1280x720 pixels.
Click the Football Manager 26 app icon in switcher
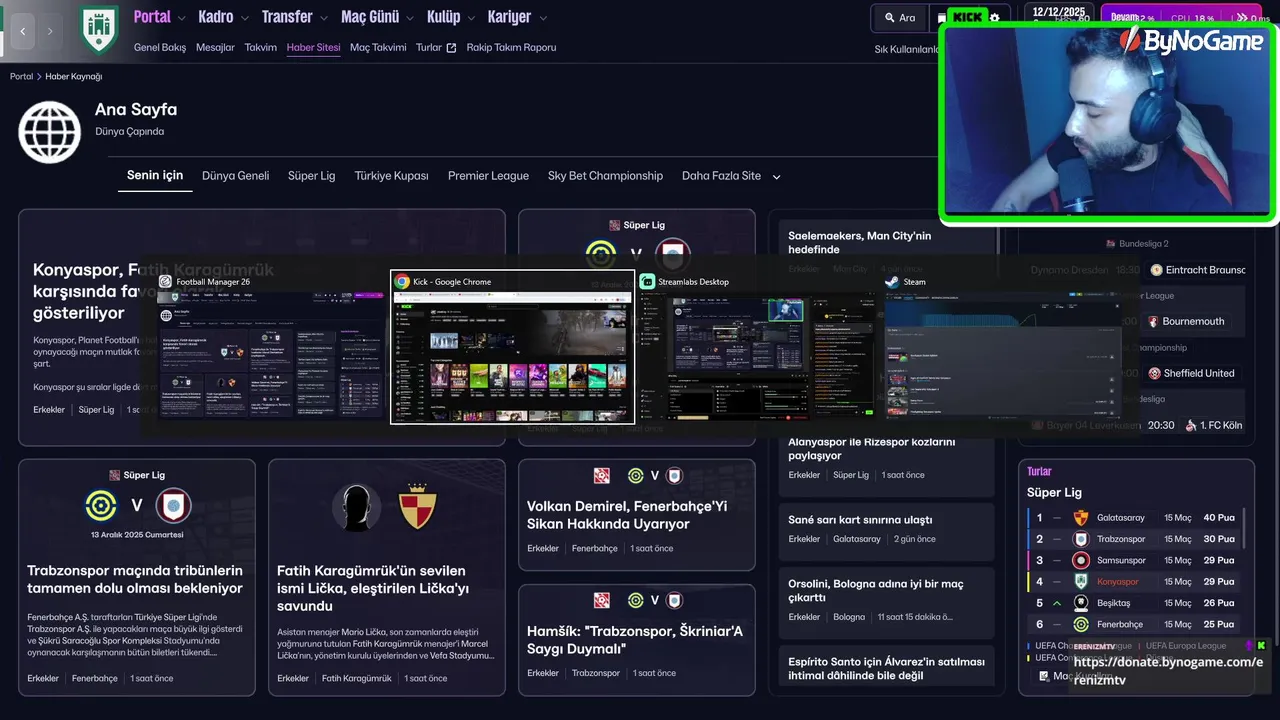click(x=165, y=282)
